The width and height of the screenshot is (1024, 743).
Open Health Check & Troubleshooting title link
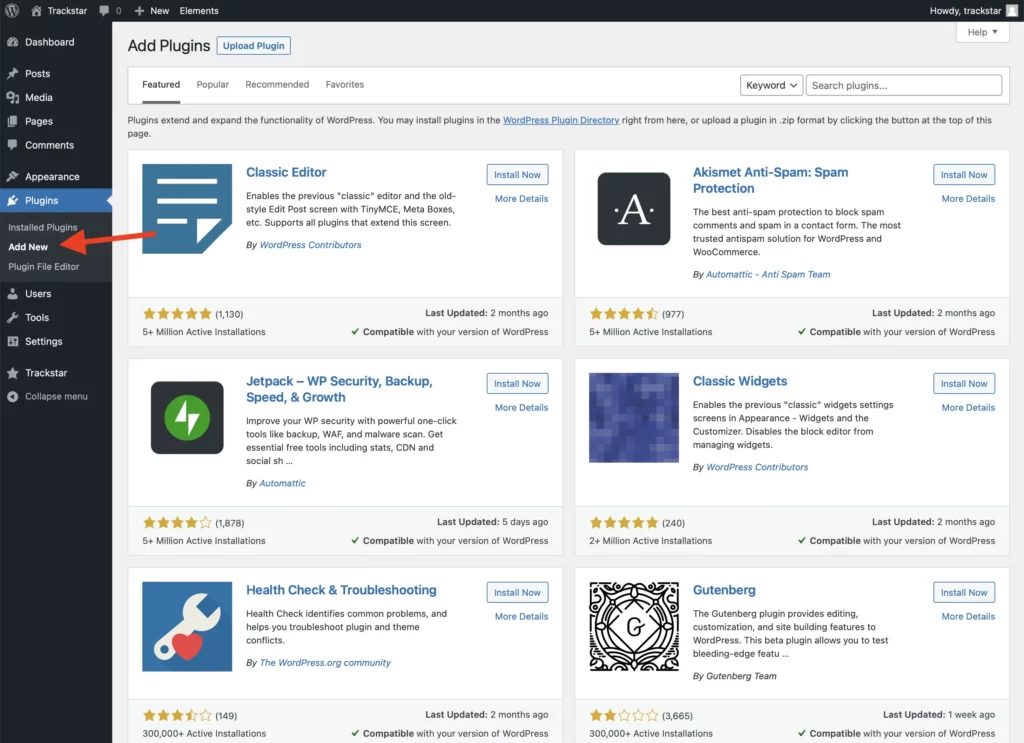coord(341,590)
